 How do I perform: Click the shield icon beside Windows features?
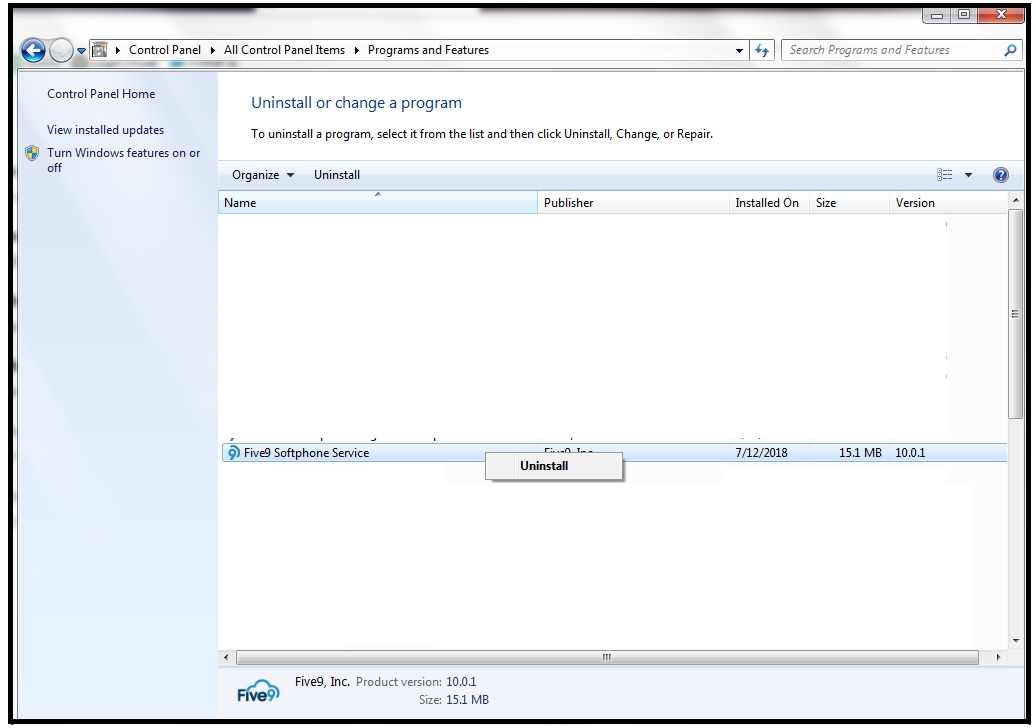pyautogui.click(x=32, y=153)
